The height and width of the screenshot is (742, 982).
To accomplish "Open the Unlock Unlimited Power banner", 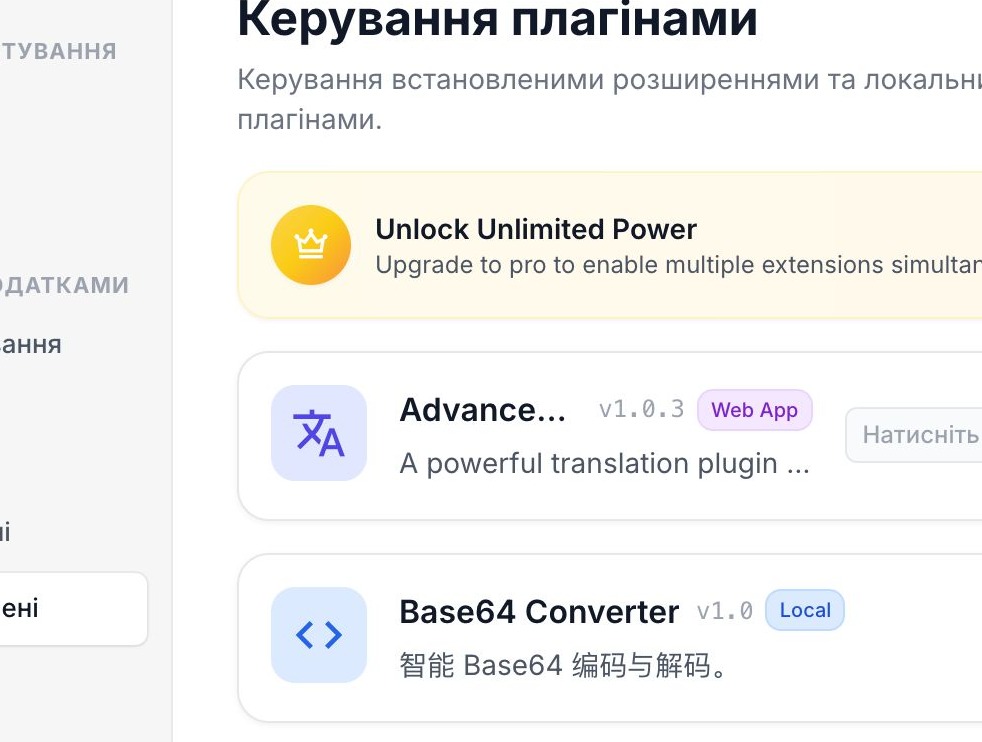I will (609, 245).
